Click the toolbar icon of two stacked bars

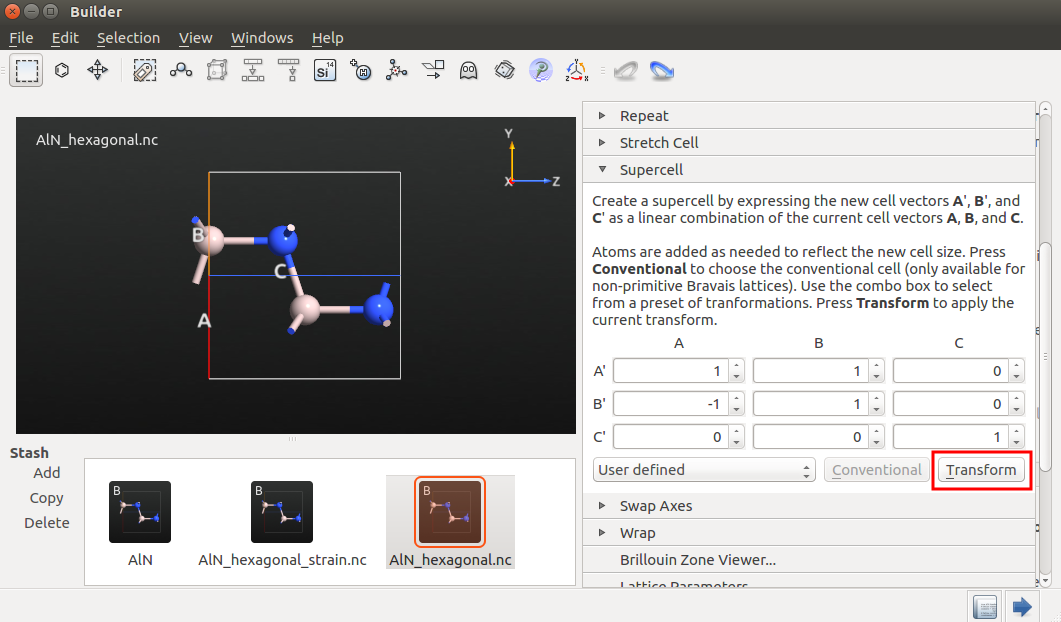pos(253,70)
